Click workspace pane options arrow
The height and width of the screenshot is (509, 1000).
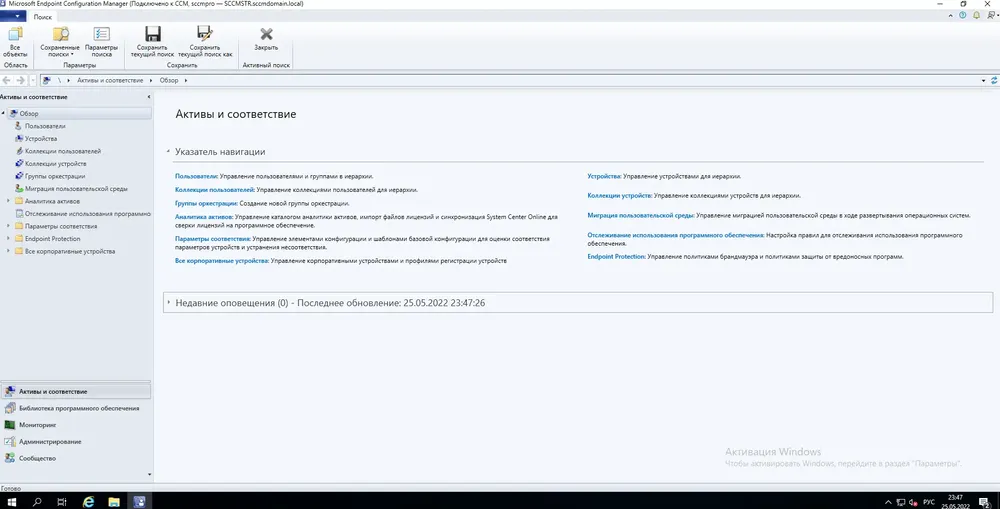point(149,475)
